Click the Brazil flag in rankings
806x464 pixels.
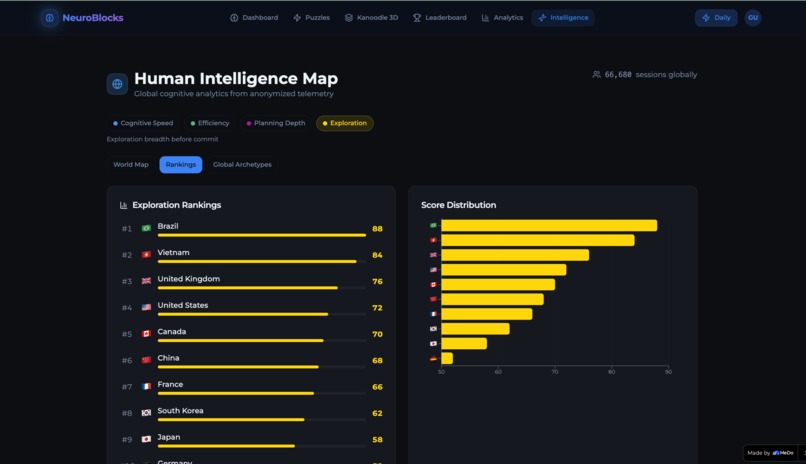click(146, 228)
